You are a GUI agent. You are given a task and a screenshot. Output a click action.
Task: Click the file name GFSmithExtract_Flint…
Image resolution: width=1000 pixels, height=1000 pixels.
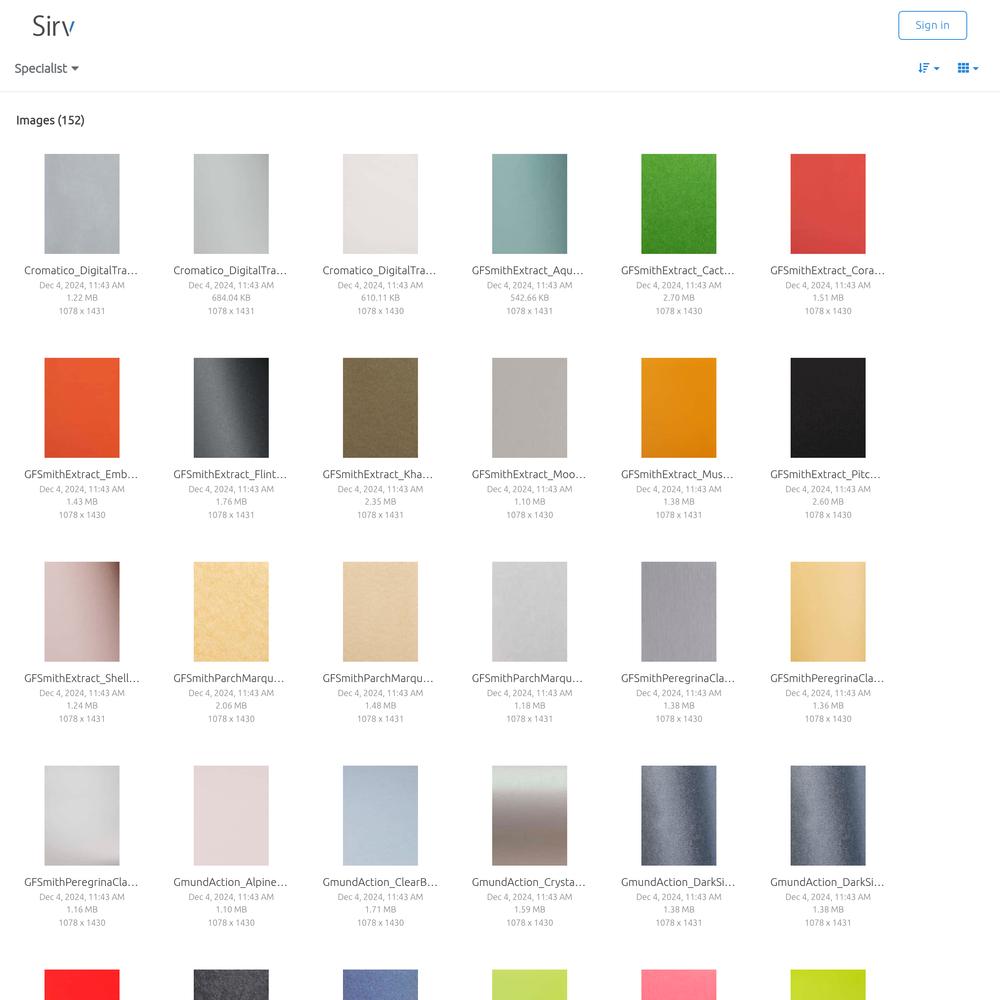[230, 474]
